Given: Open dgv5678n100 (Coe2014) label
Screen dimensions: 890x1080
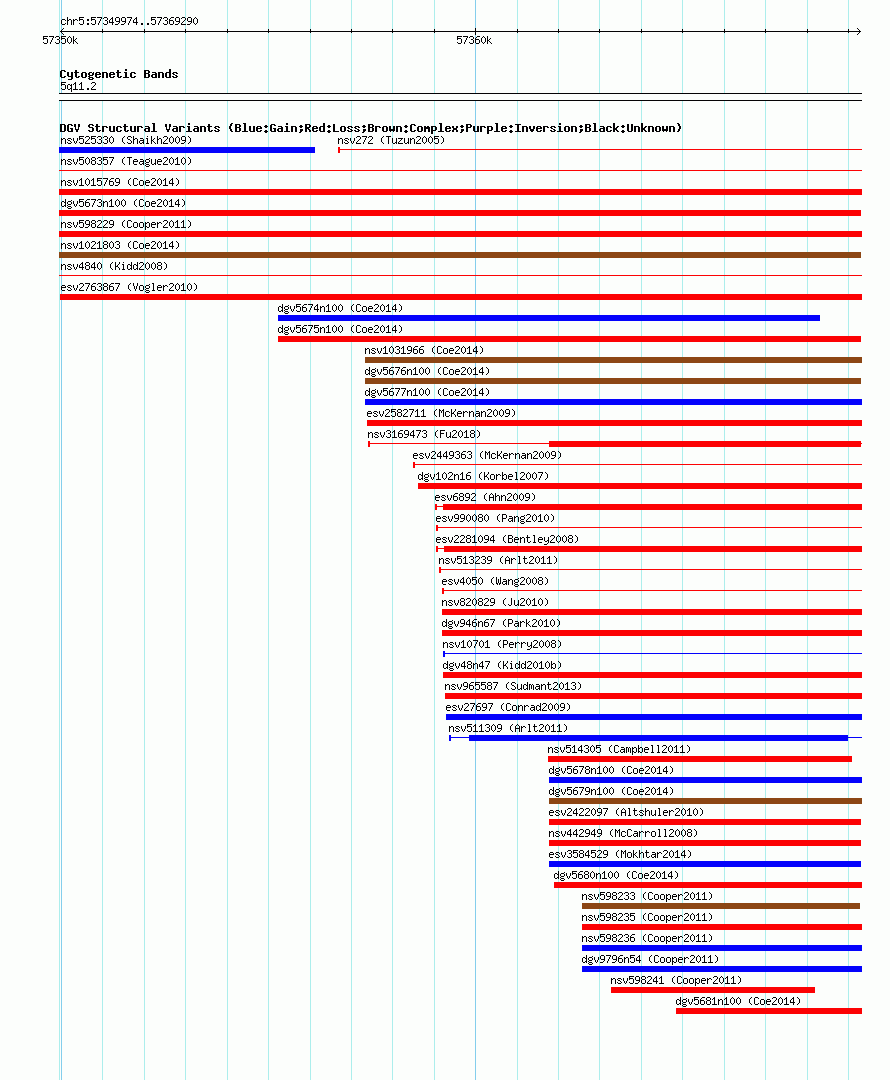Looking at the screenshot, I should pos(611,771).
